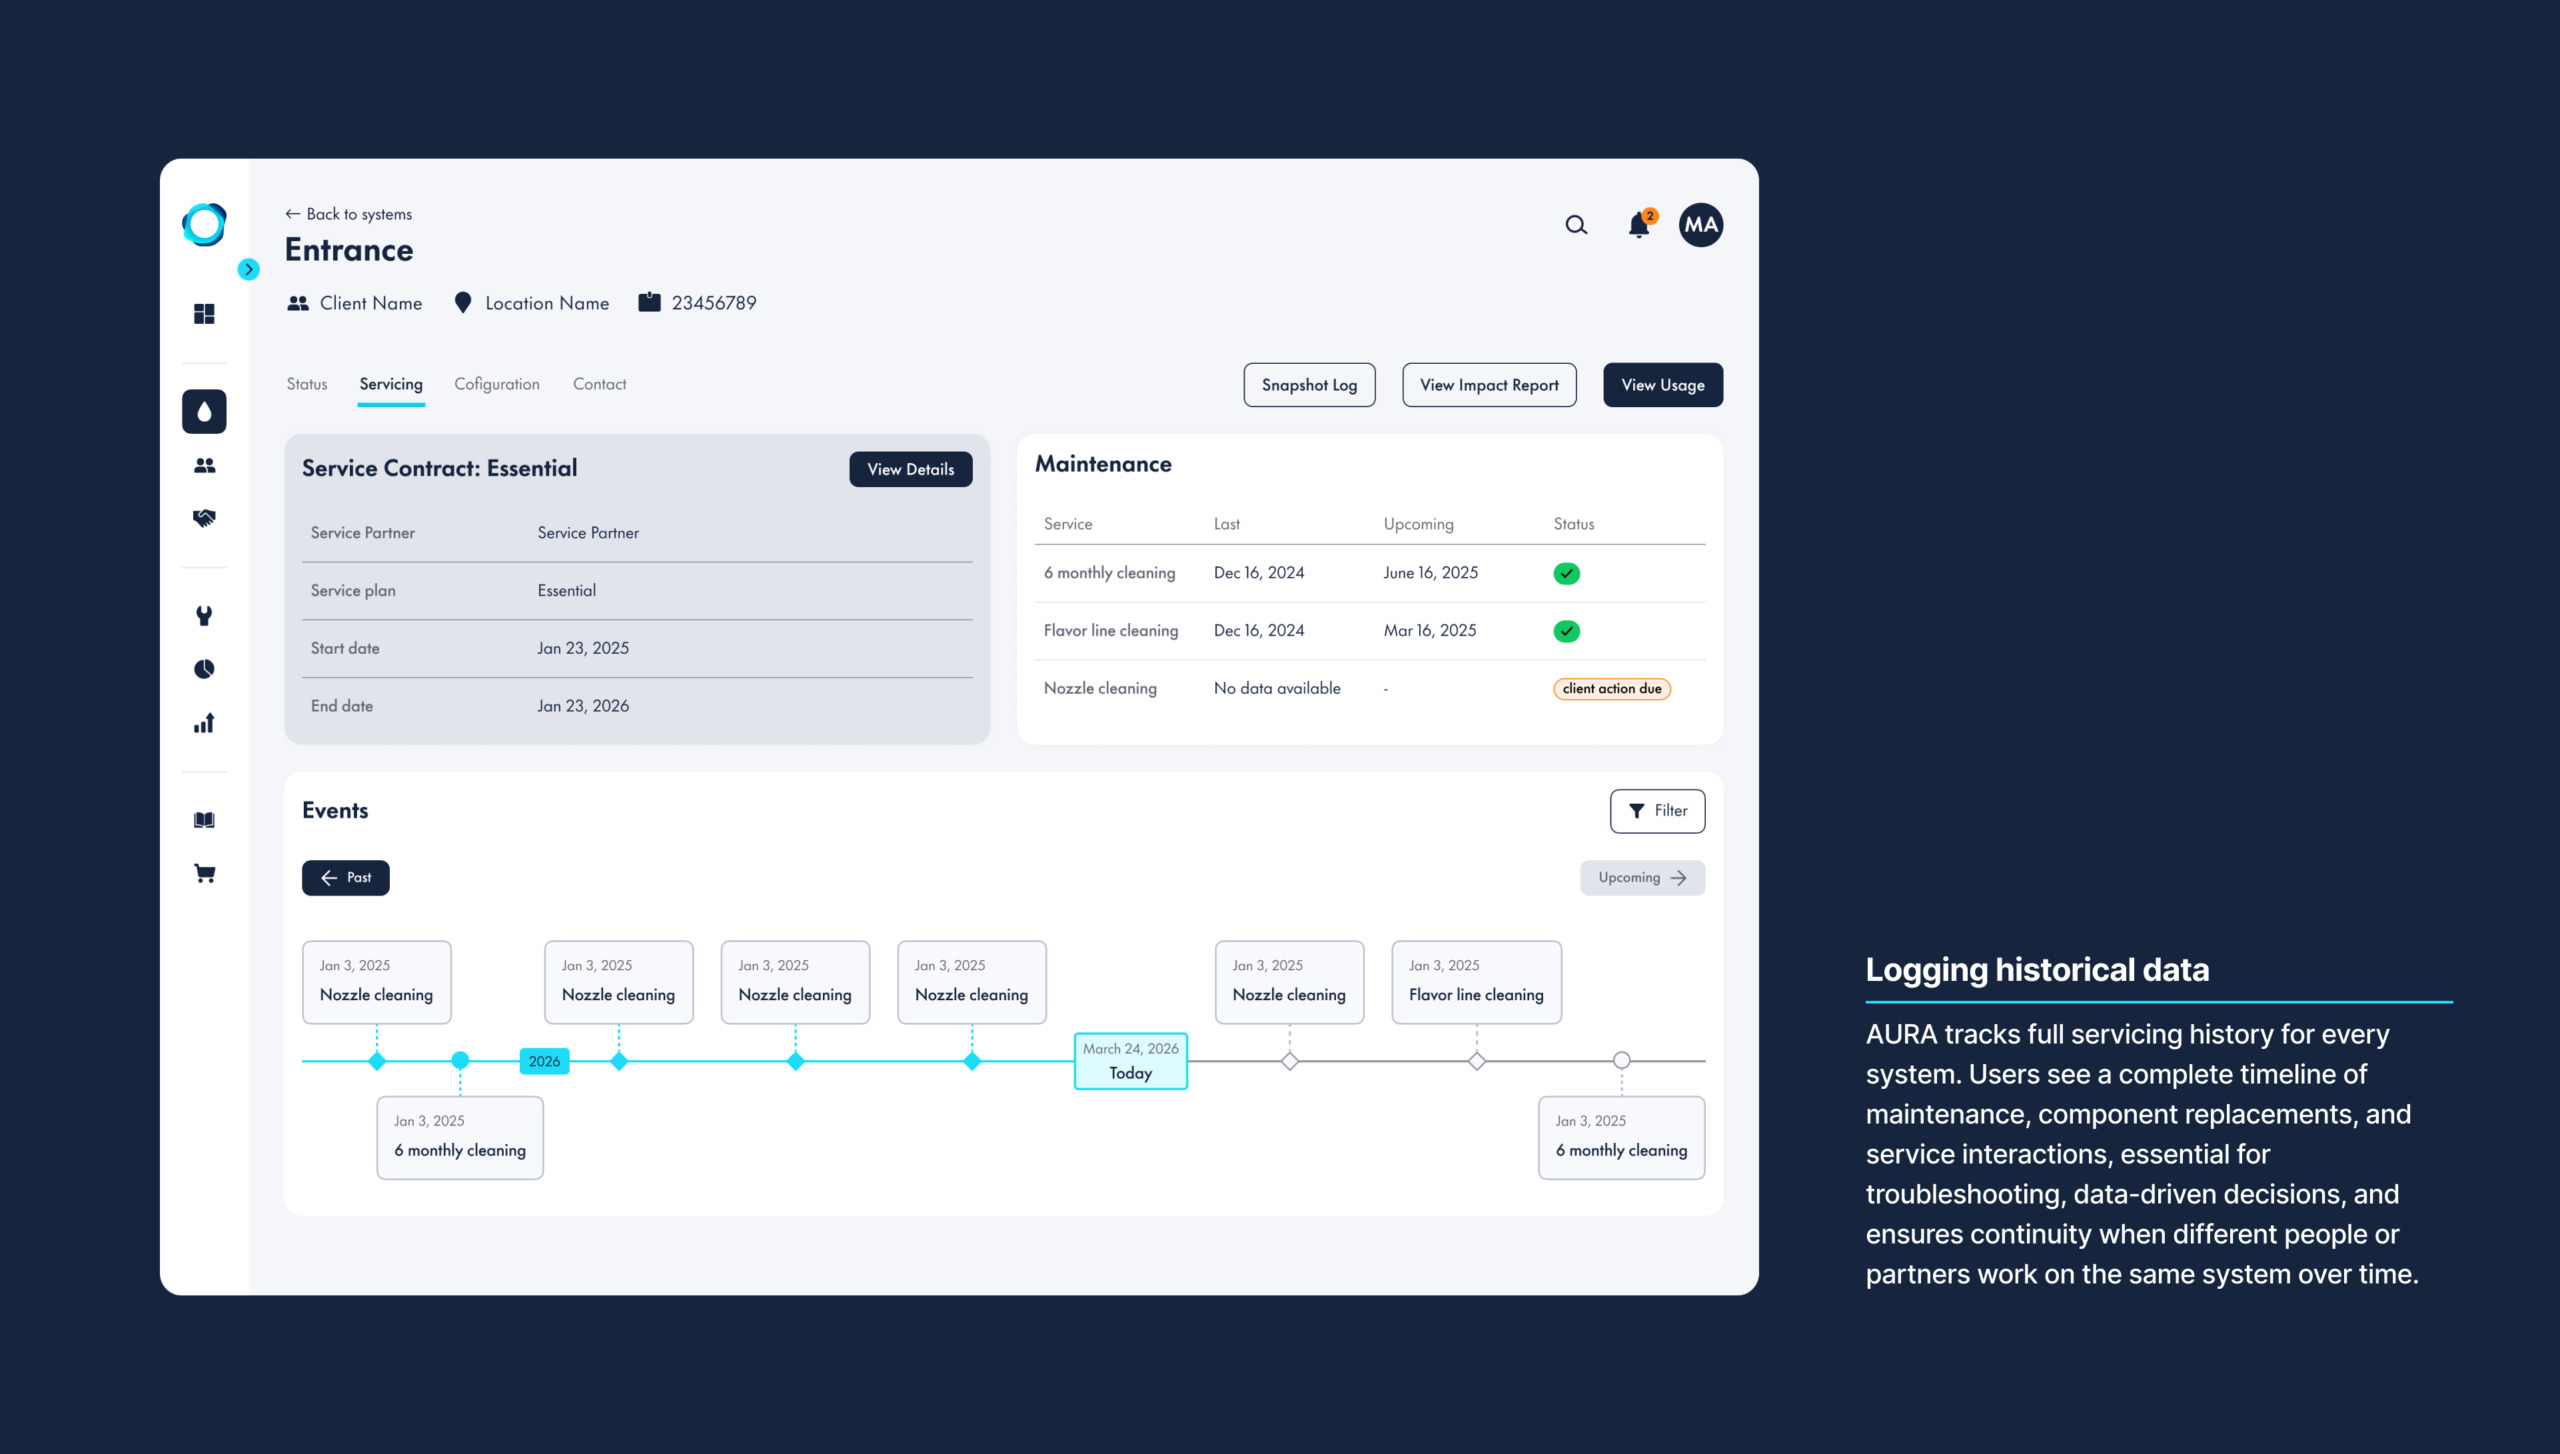This screenshot has height=1454, width=2560.
Task: Select the Today marker on the timeline
Action: (1130, 1061)
